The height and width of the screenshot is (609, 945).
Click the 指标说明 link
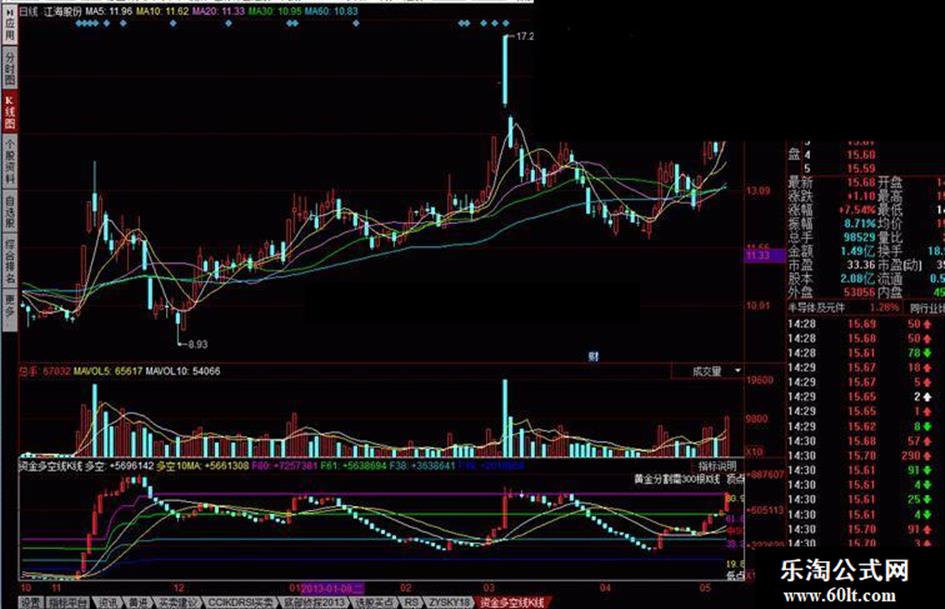click(x=717, y=466)
